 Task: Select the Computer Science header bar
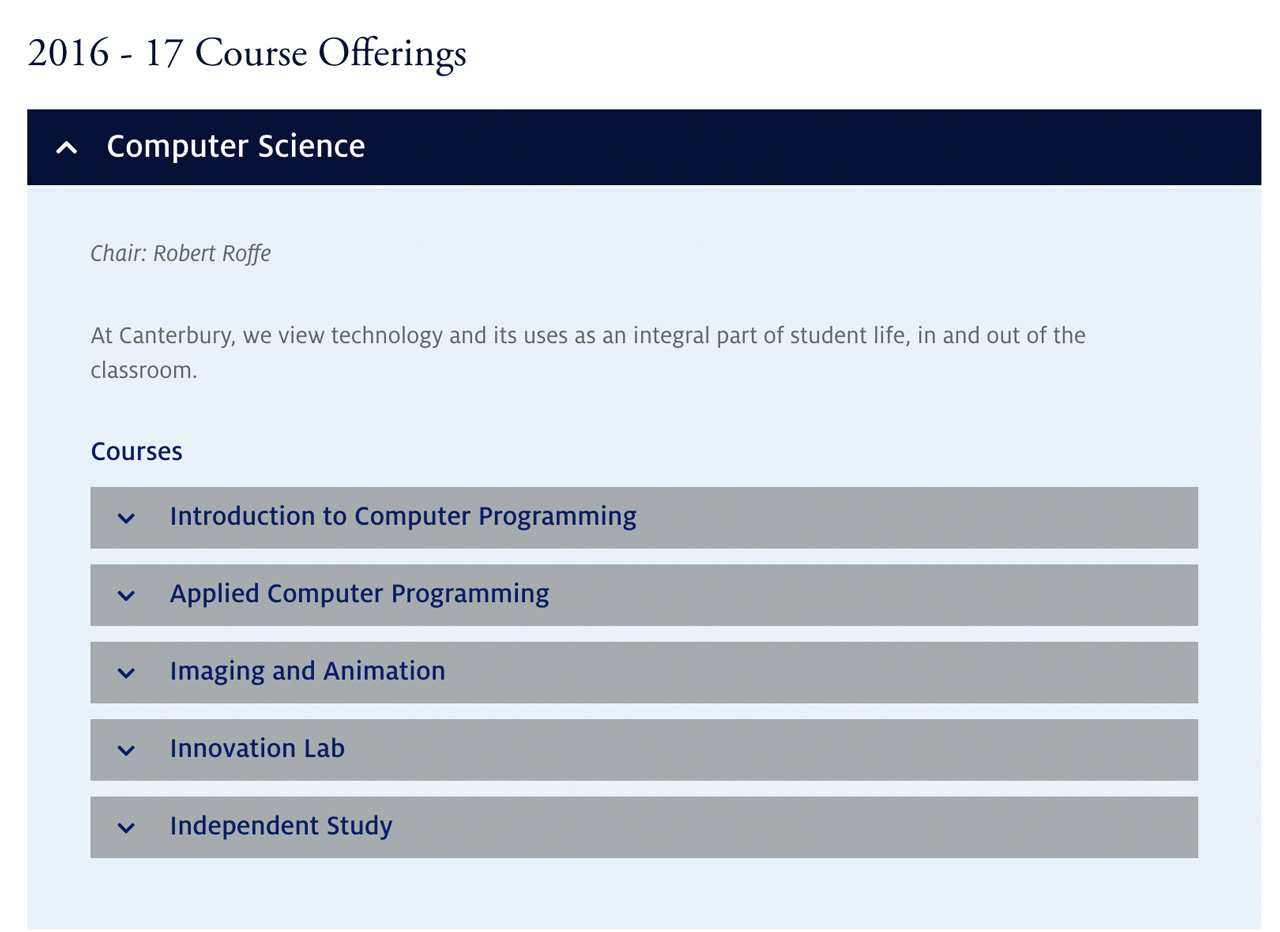point(640,147)
